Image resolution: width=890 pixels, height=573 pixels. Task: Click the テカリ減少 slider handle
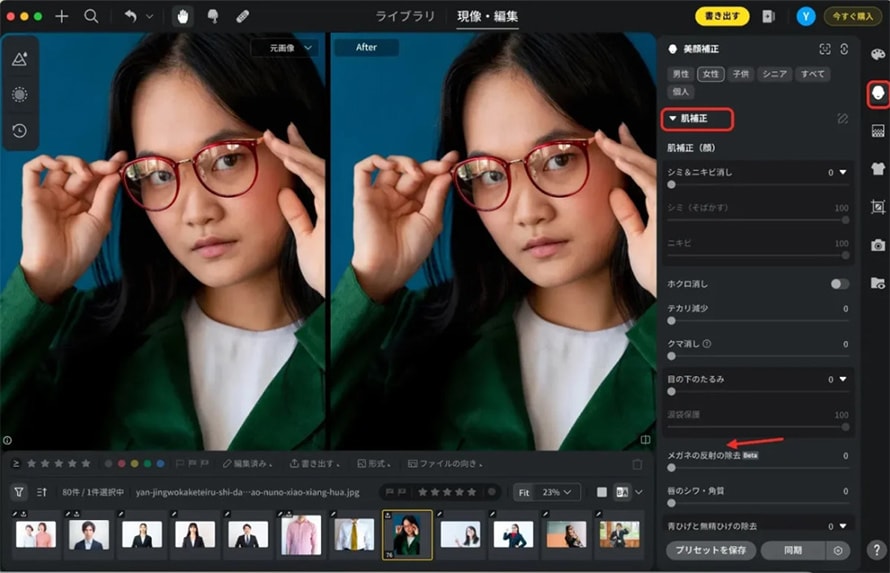tap(671, 320)
